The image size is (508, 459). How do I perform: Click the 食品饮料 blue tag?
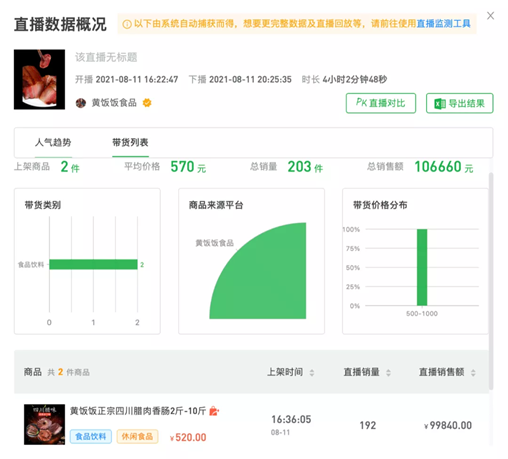[91, 436]
